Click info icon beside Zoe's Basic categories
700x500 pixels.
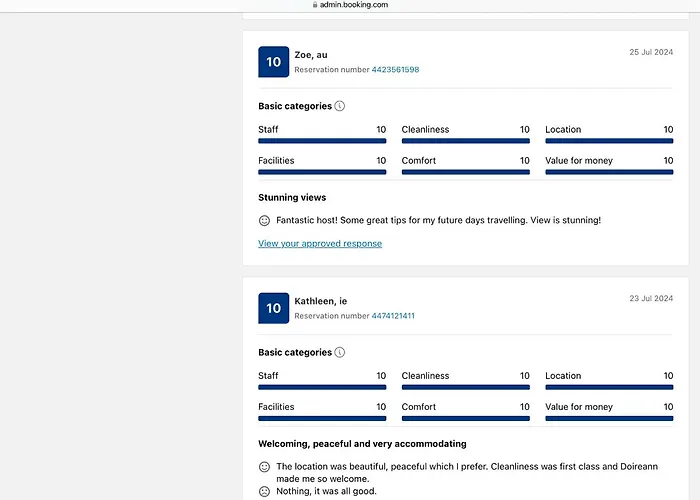tap(340, 106)
